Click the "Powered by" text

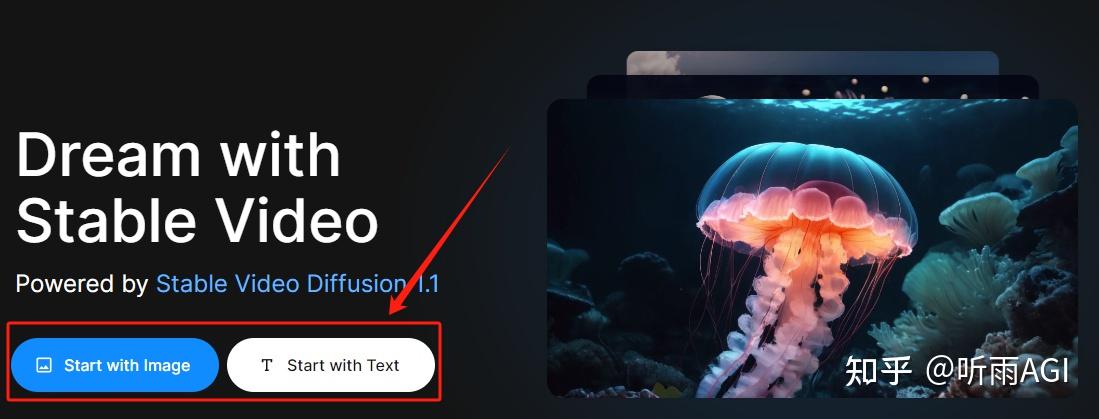82,284
